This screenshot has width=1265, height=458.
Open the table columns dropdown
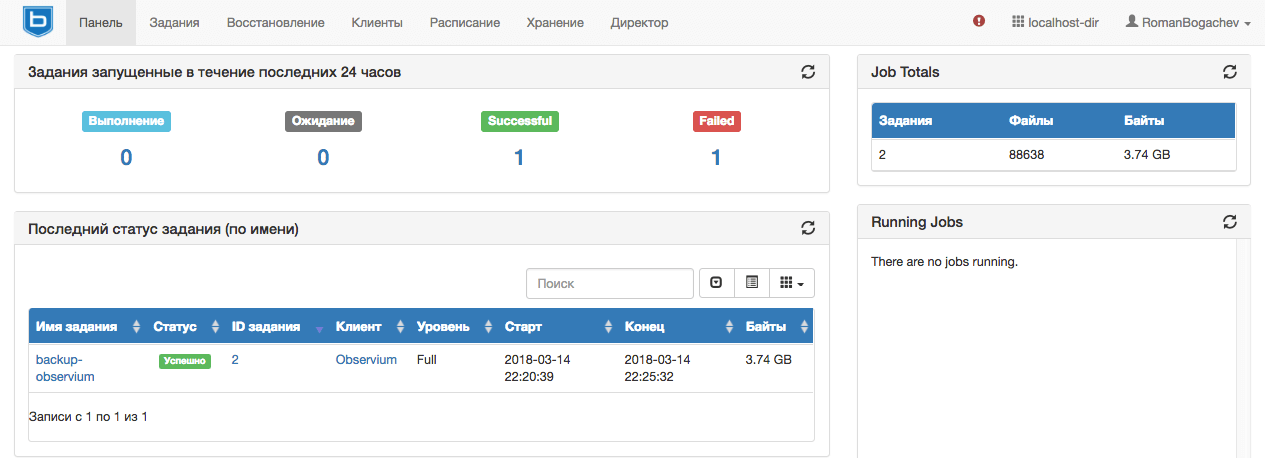point(791,283)
